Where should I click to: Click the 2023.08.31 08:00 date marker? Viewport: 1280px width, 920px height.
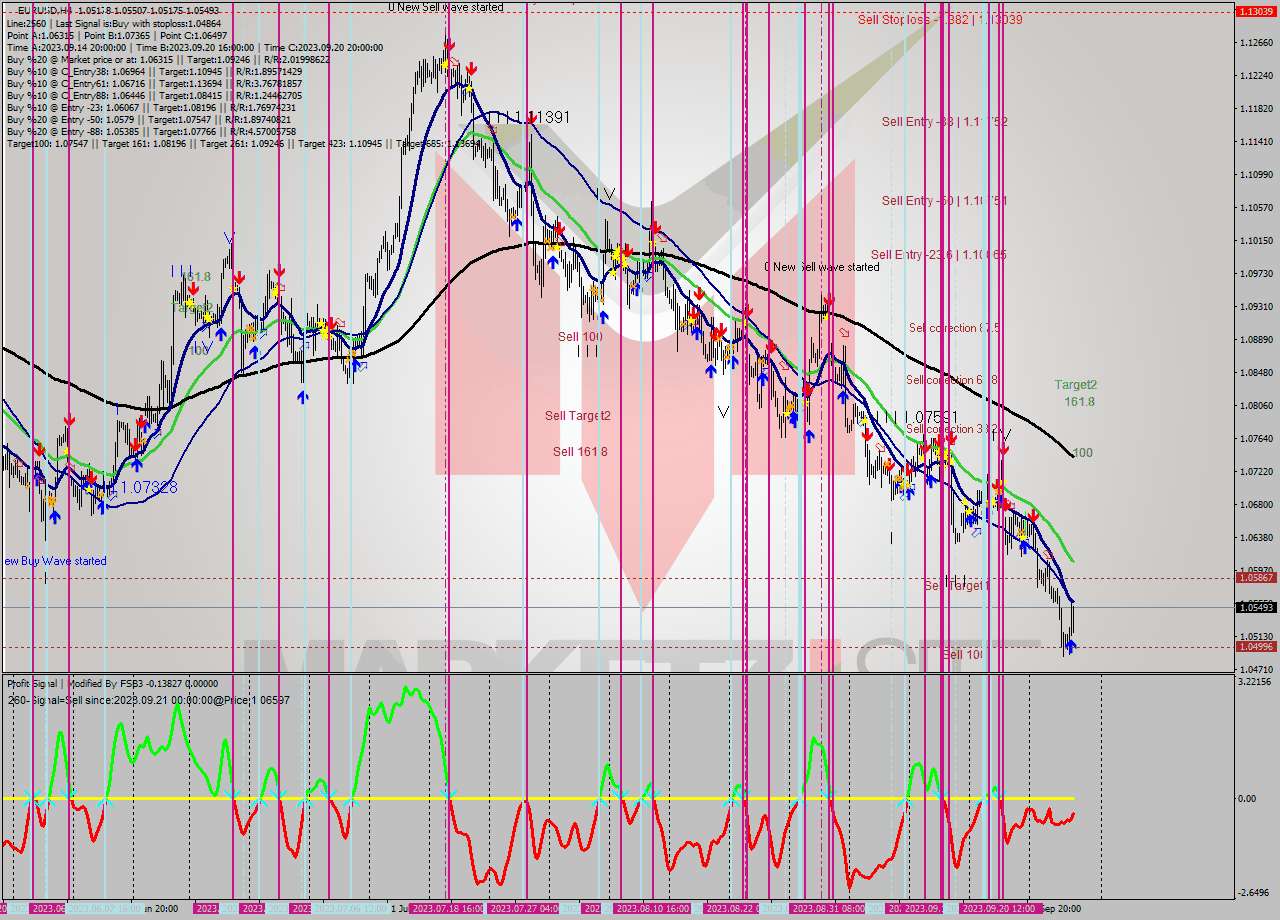point(827,908)
